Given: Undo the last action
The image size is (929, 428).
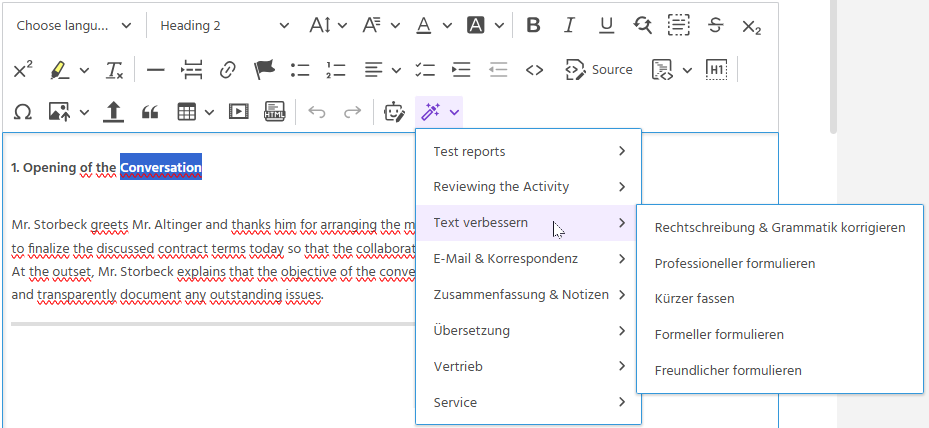Looking at the screenshot, I should point(317,111).
